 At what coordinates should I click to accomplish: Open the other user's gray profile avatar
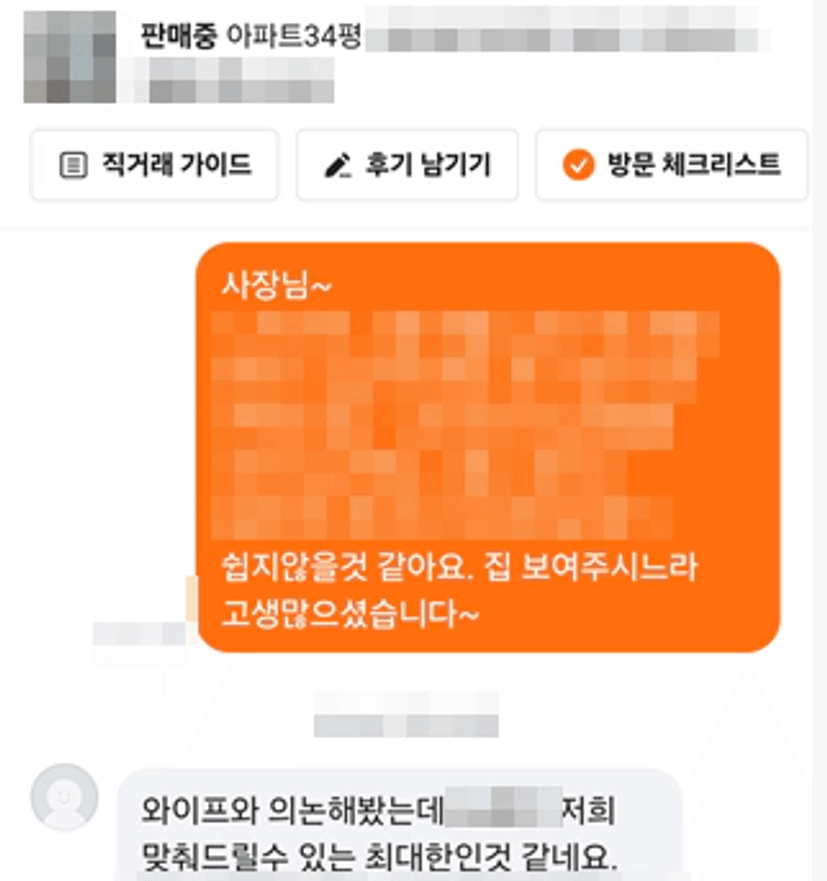click(x=64, y=797)
